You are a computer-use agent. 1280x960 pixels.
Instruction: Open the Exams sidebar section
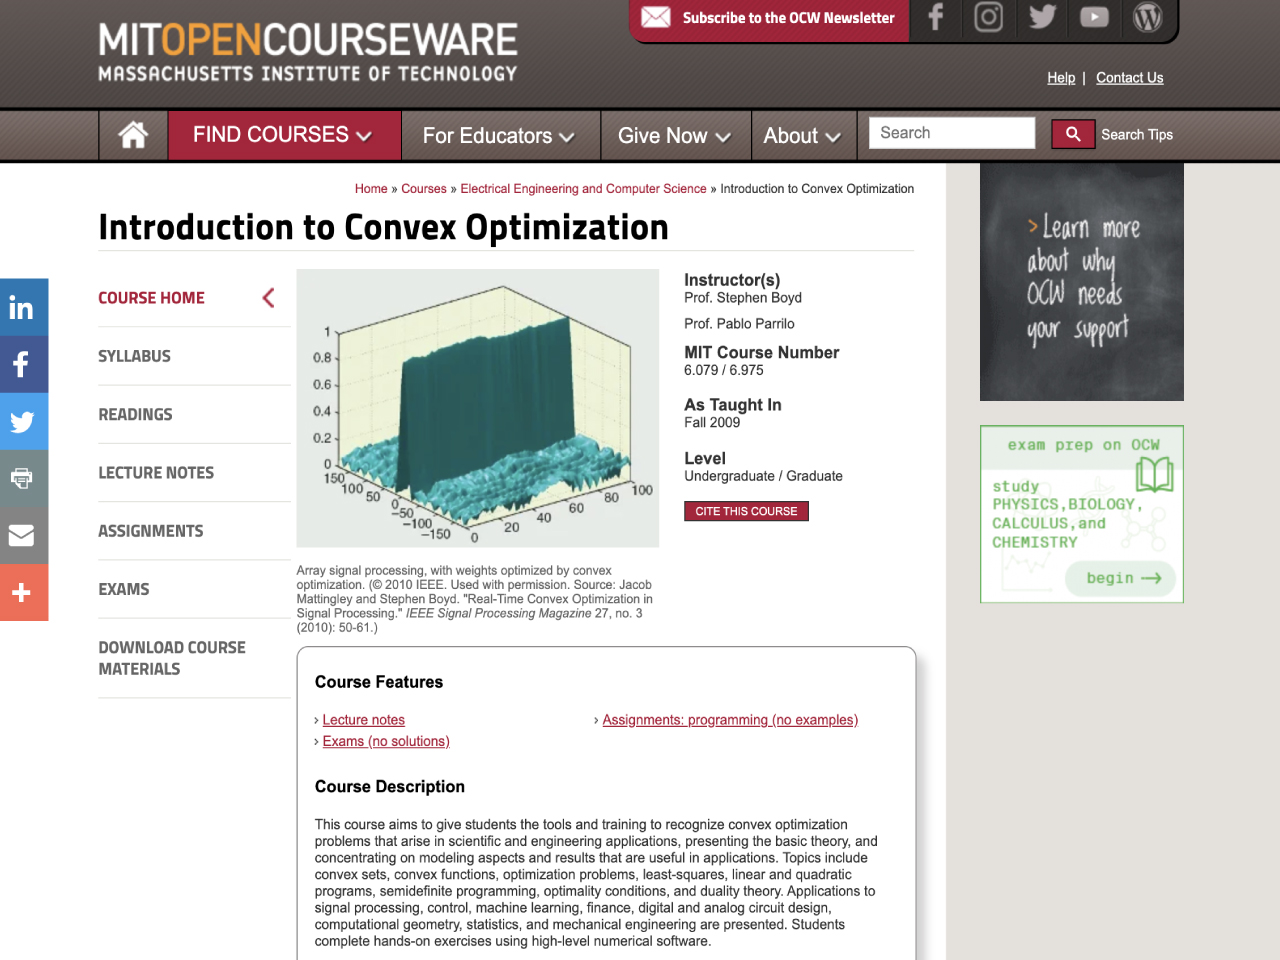(124, 589)
